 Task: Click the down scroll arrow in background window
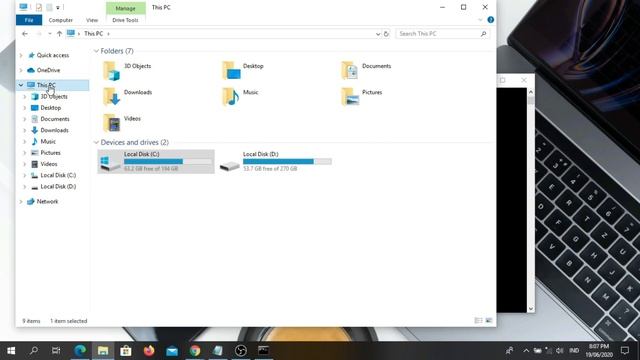click(x=531, y=309)
